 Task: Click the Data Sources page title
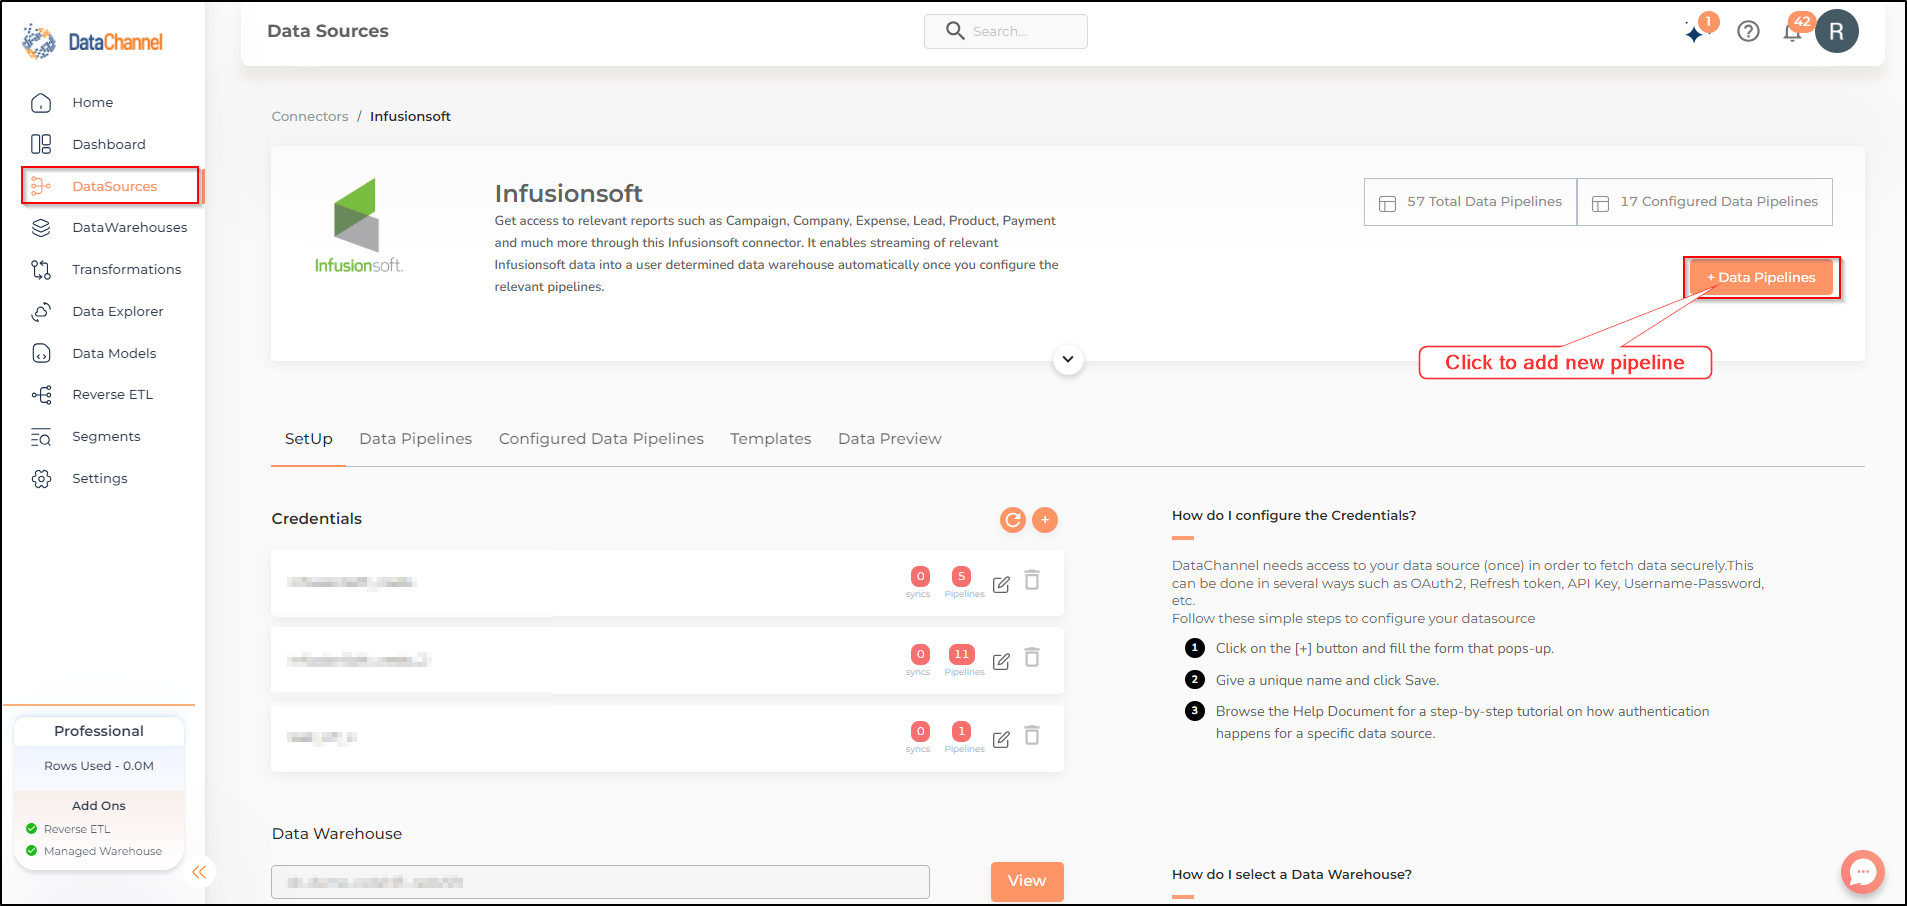pyautogui.click(x=328, y=31)
